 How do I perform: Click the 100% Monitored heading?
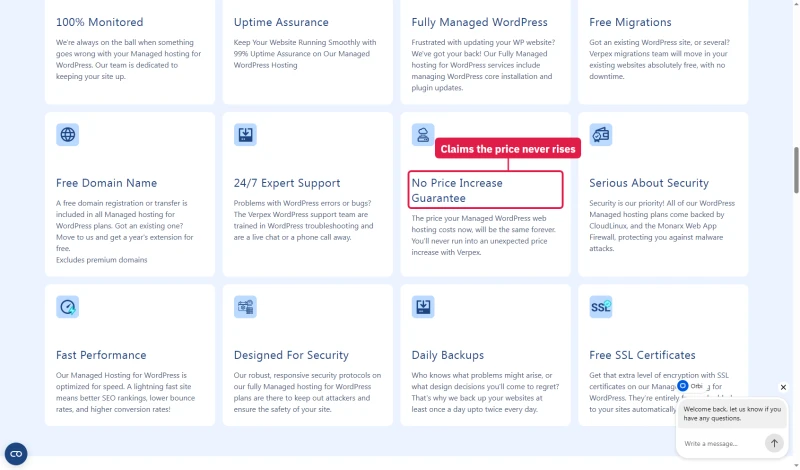coord(99,22)
